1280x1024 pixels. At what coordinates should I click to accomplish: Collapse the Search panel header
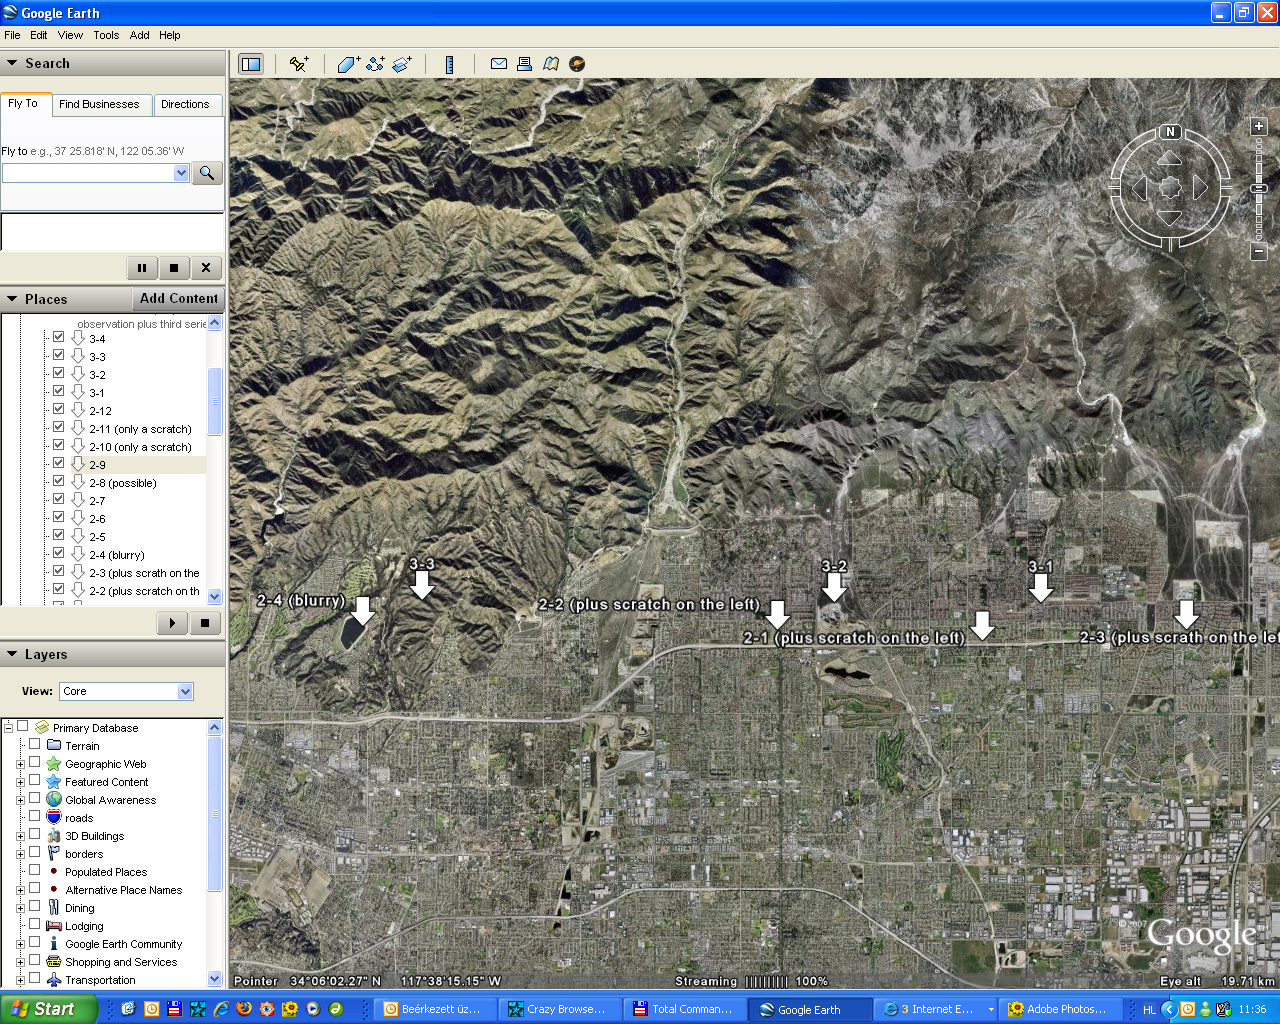click(x=112, y=63)
